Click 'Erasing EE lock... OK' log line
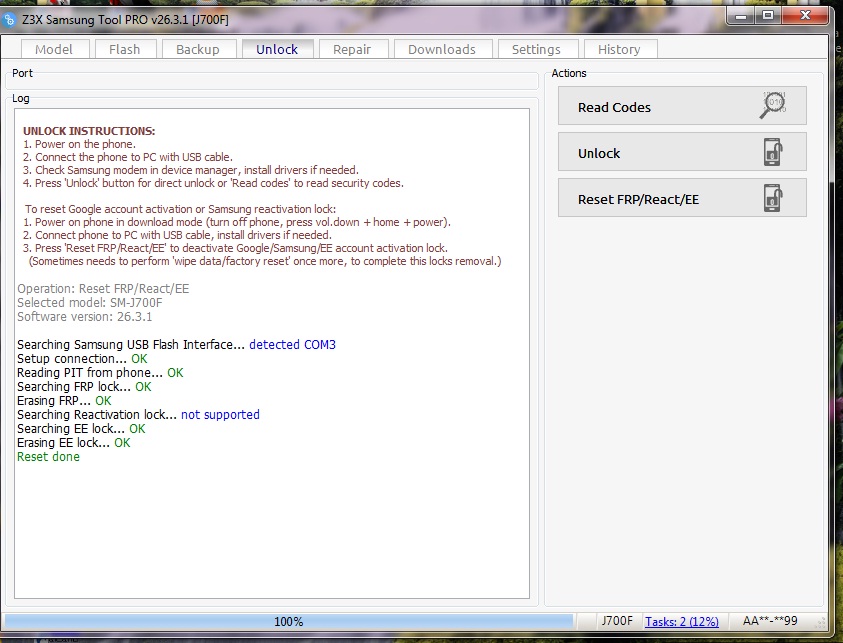Viewport: 843px width, 643px height. [74, 442]
